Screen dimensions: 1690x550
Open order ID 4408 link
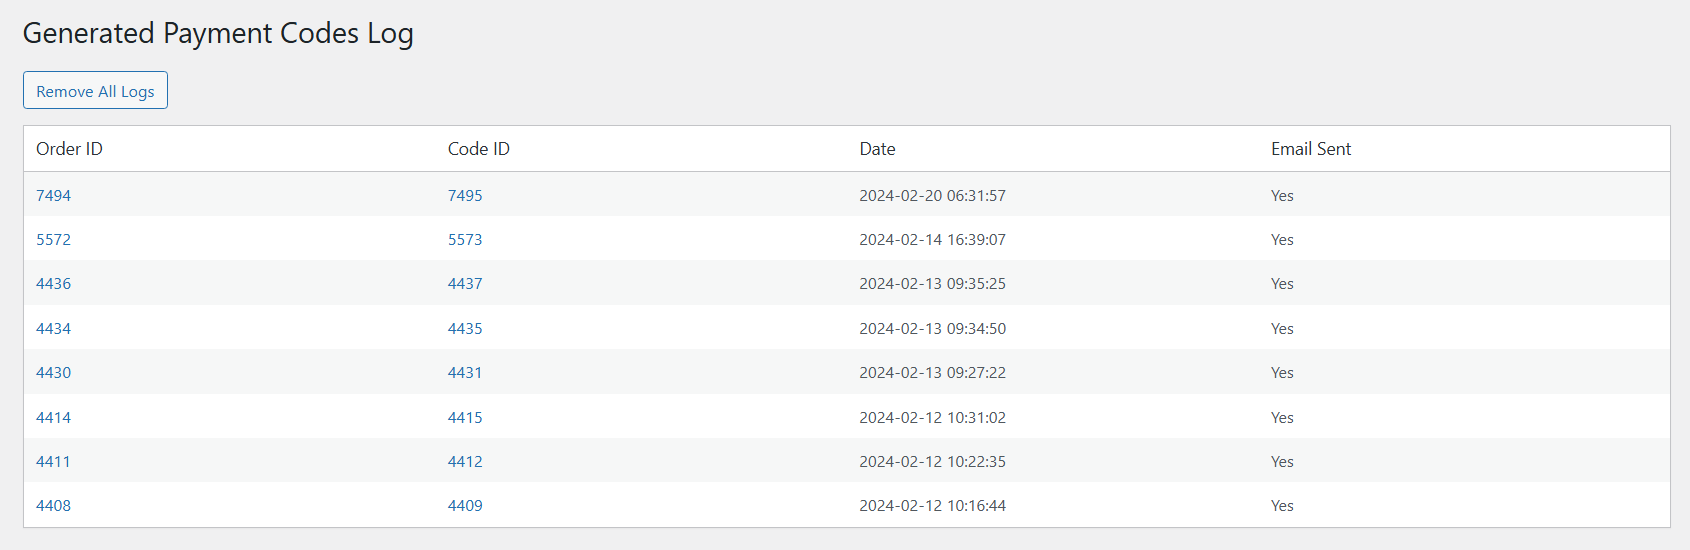click(x=54, y=506)
